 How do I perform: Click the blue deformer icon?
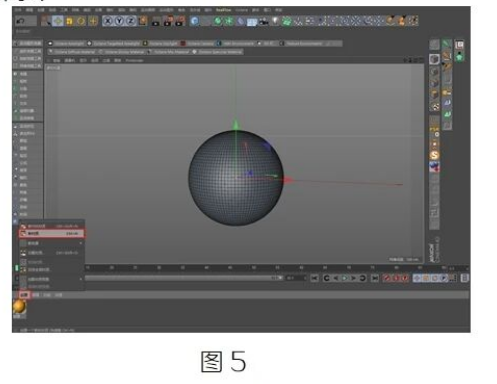240,21
